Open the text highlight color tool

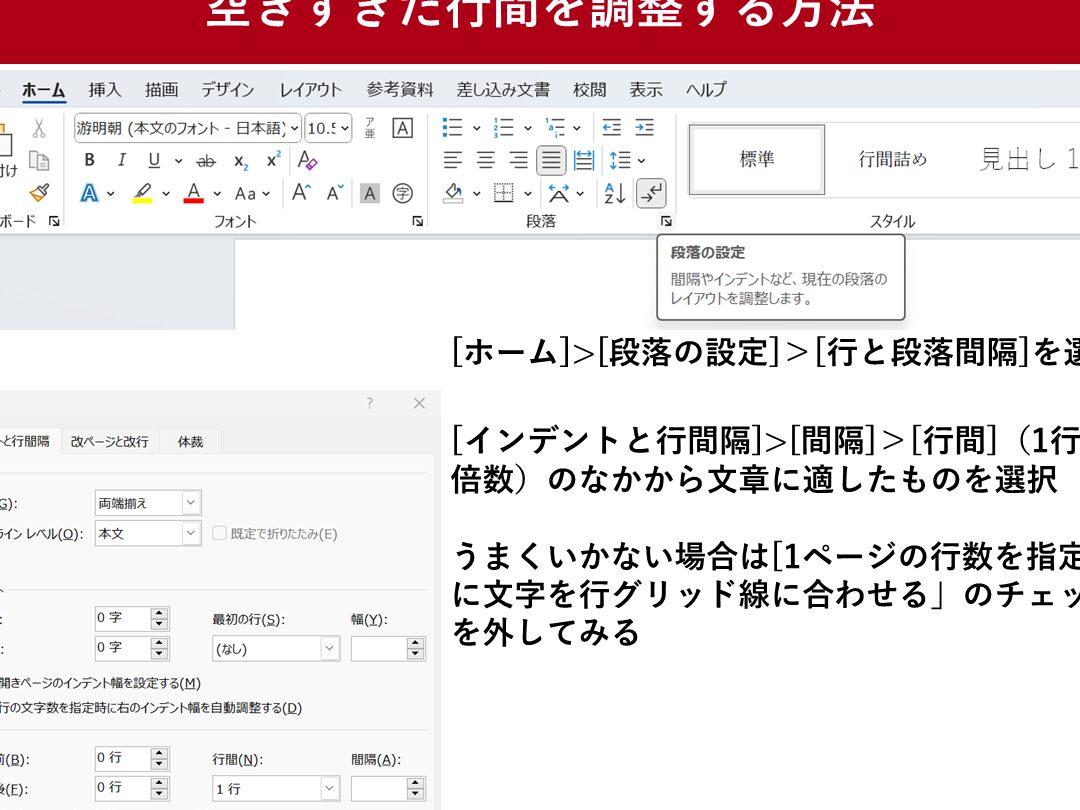click(x=141, y=191)
